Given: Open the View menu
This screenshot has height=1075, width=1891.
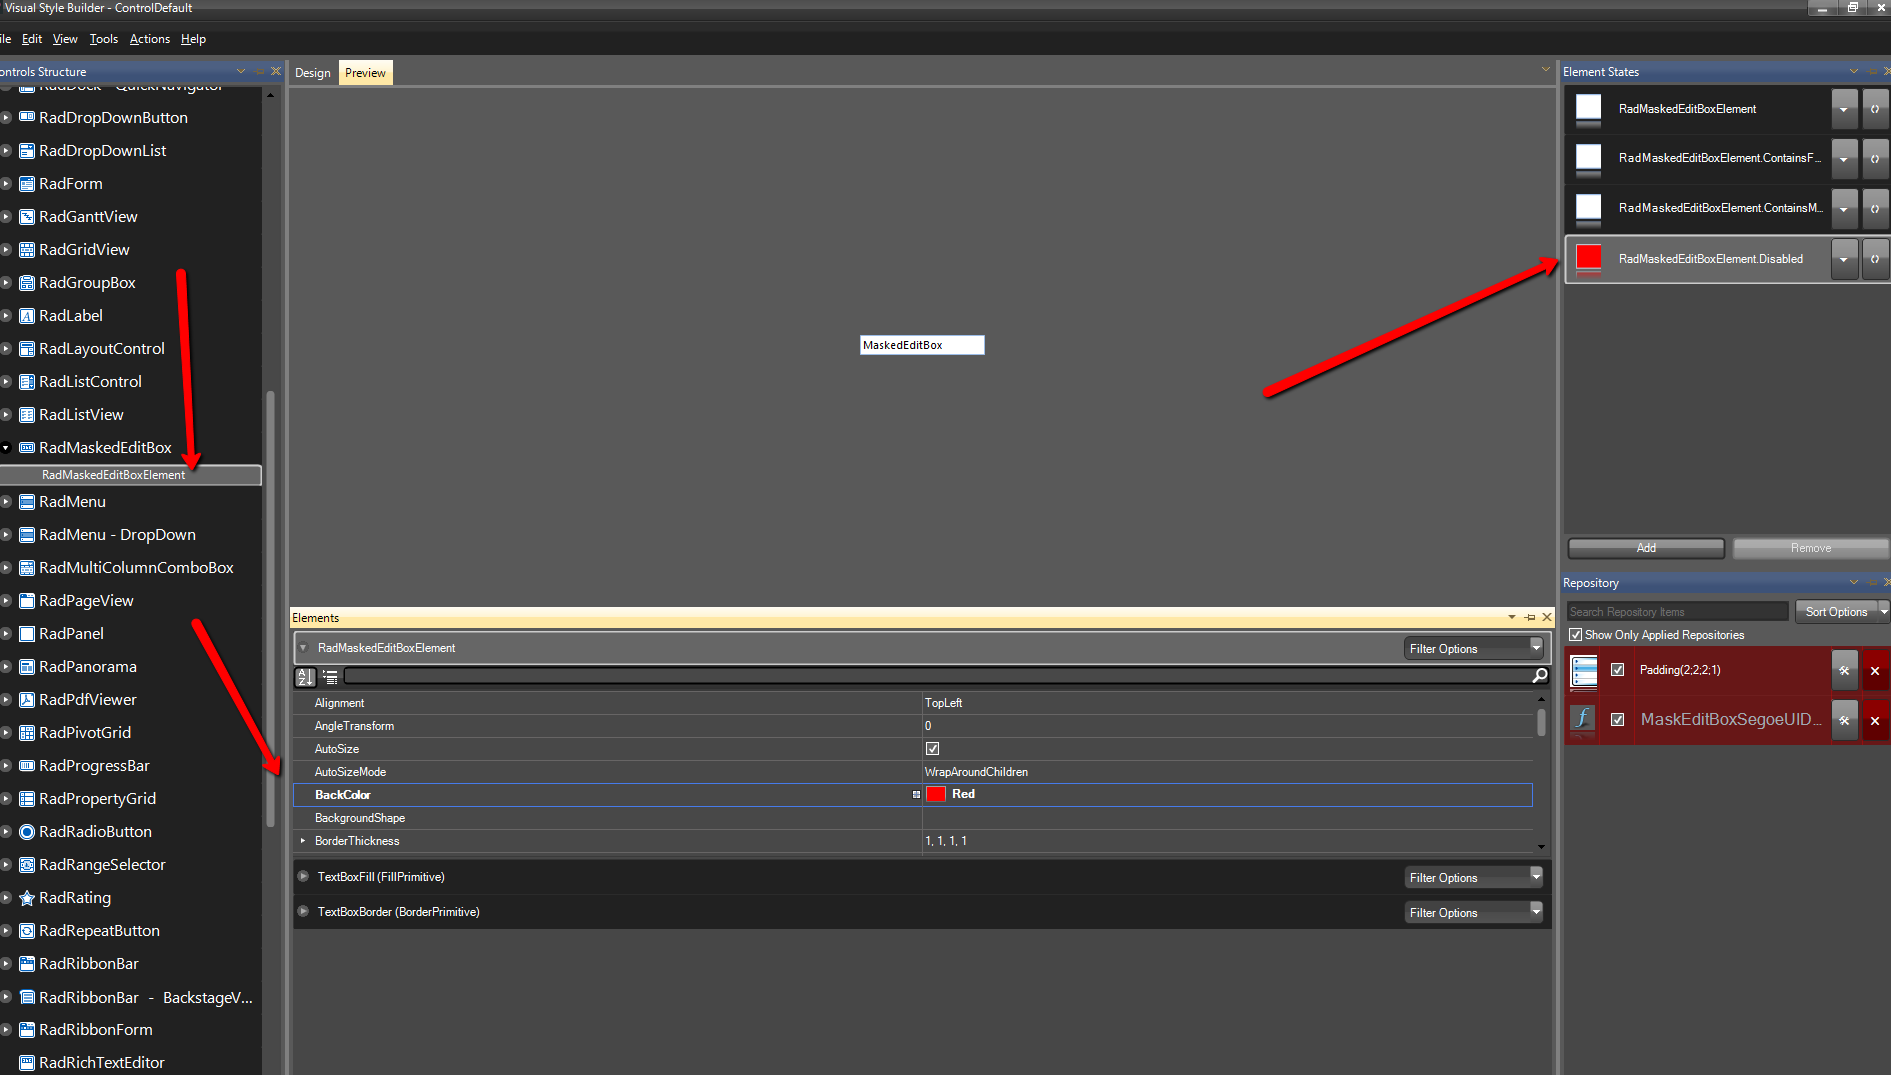Looking at the screenshot, I should [65, 39].
